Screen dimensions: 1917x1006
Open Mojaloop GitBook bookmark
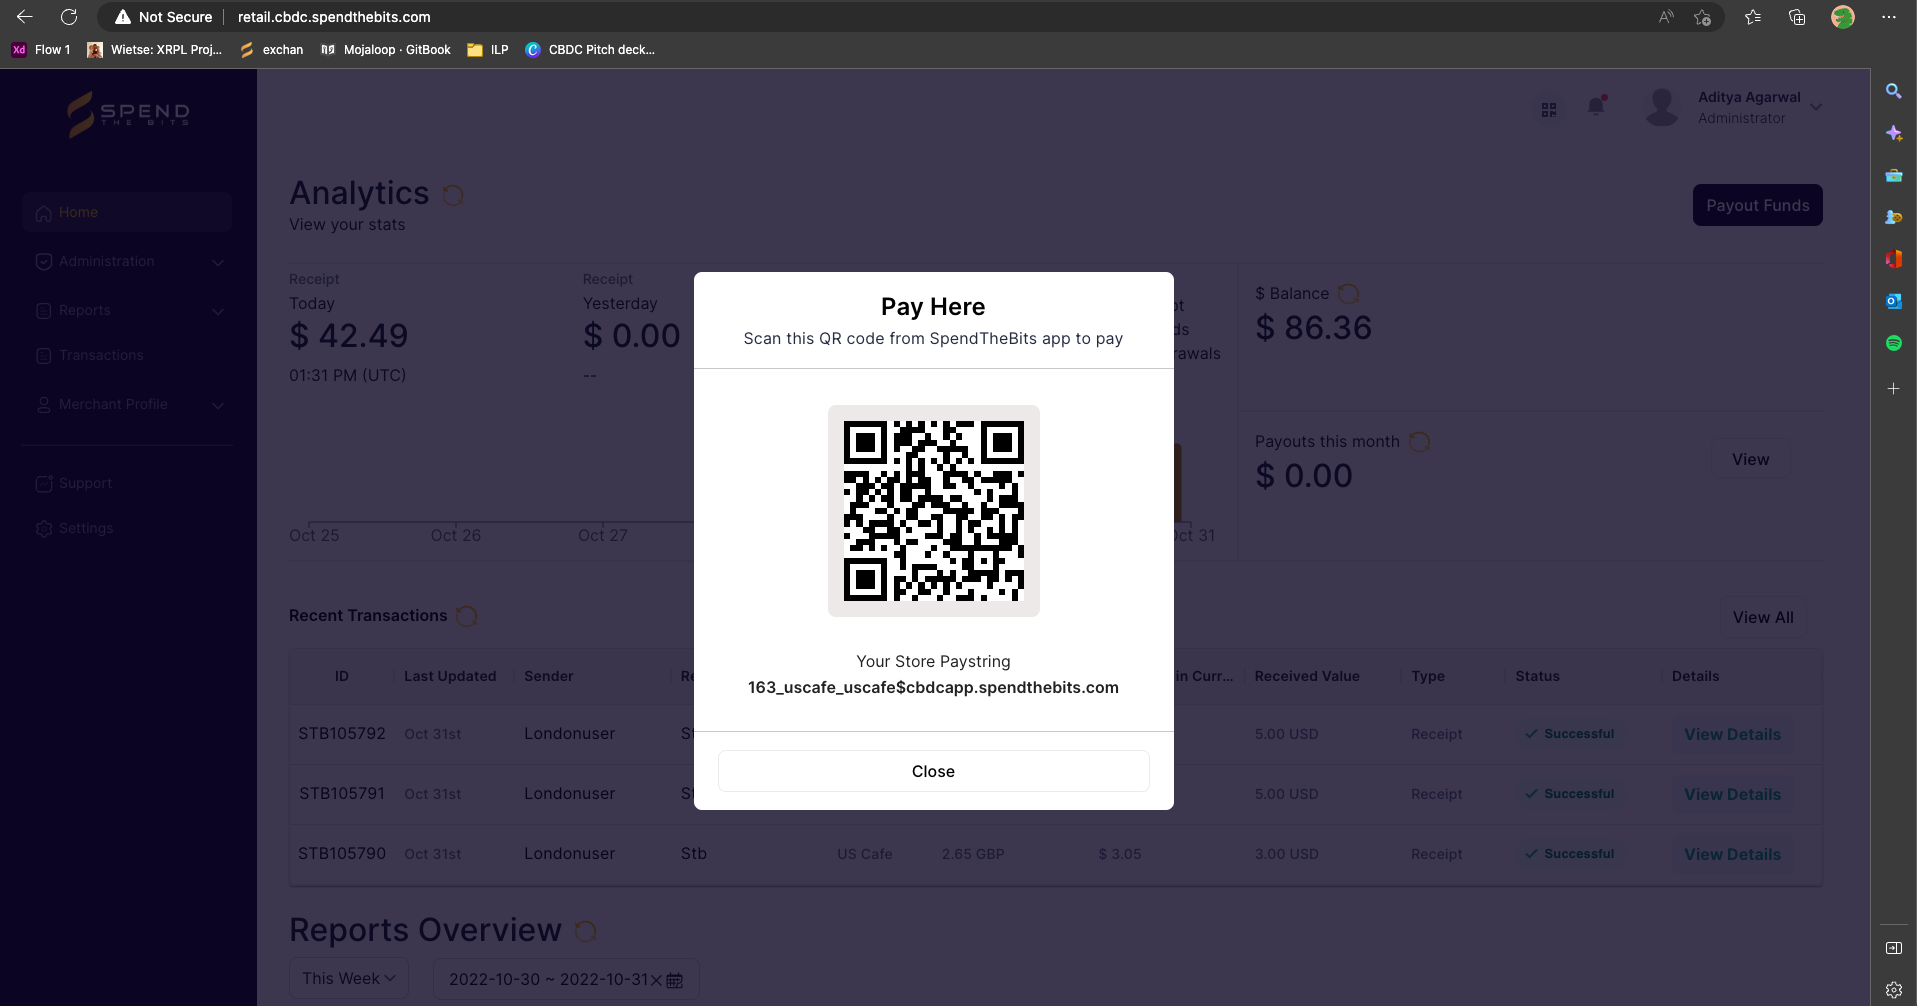tap(385, 50)
